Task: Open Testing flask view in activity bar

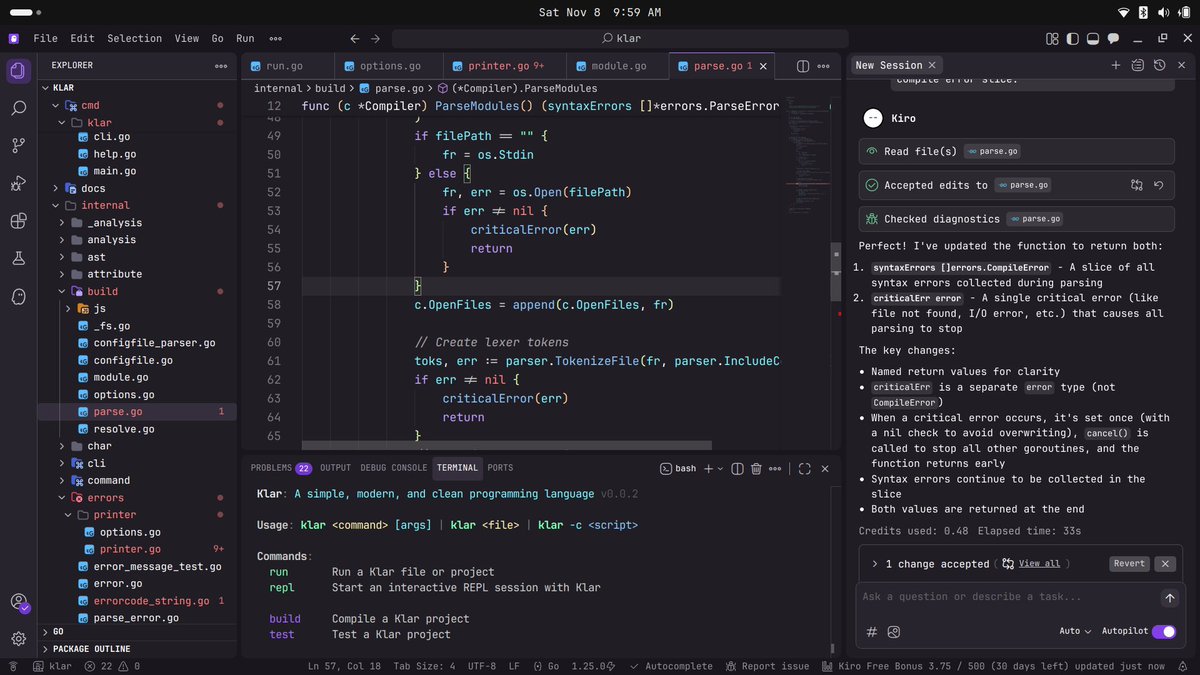Action: 18,258
